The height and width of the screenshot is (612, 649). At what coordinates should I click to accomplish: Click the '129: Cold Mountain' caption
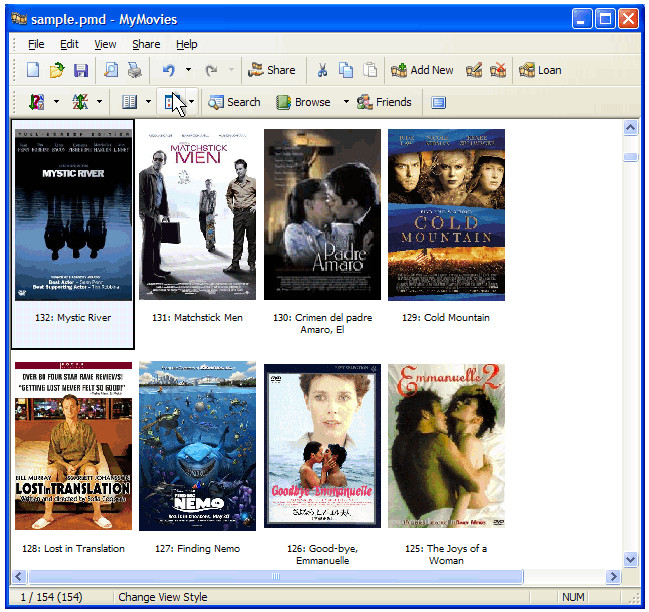(x=446, y=317)
